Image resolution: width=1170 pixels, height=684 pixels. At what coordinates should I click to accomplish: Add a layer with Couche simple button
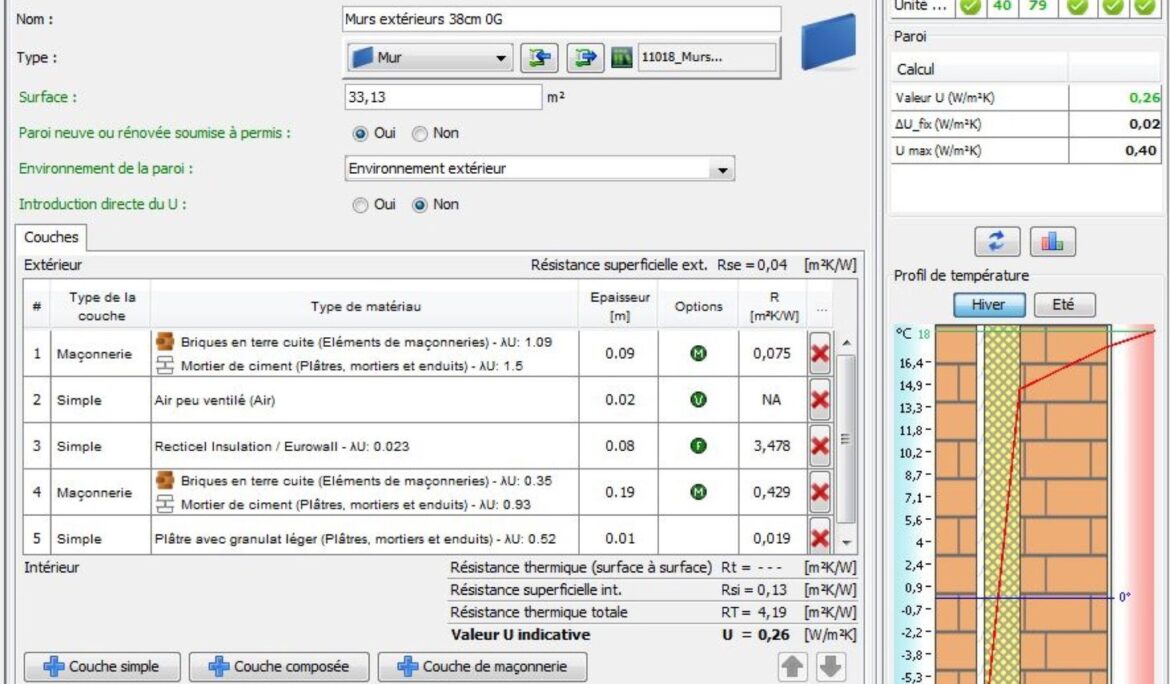coord(99,667)
